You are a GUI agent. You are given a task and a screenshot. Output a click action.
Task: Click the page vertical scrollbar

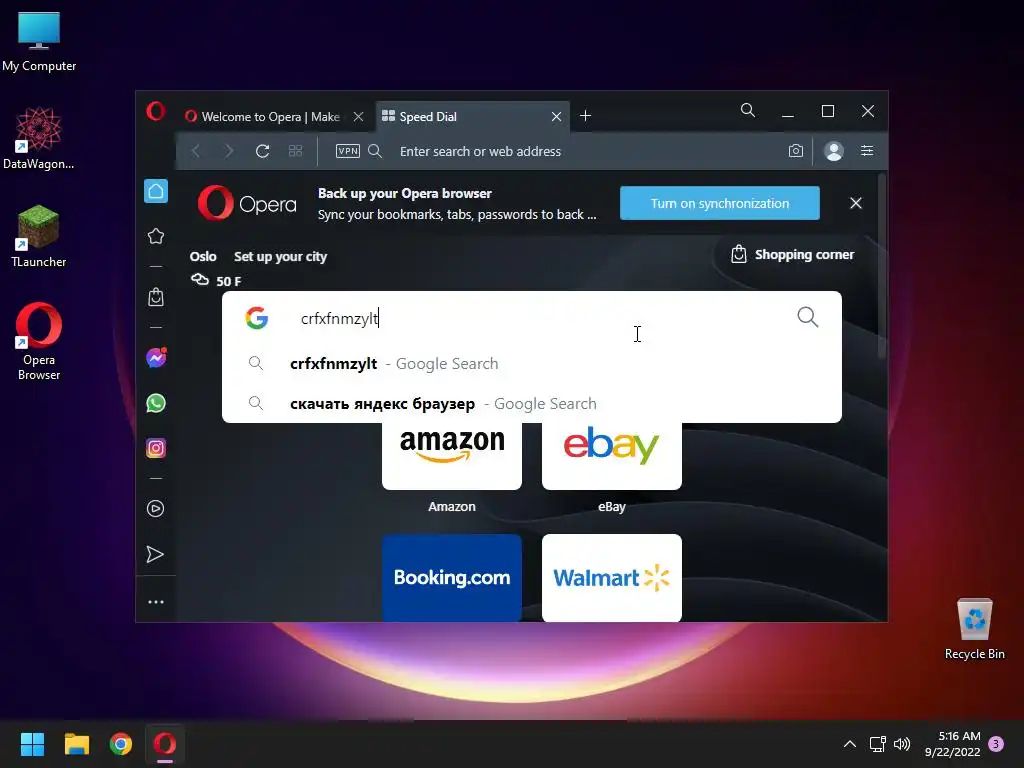click(x=882, y=266)
